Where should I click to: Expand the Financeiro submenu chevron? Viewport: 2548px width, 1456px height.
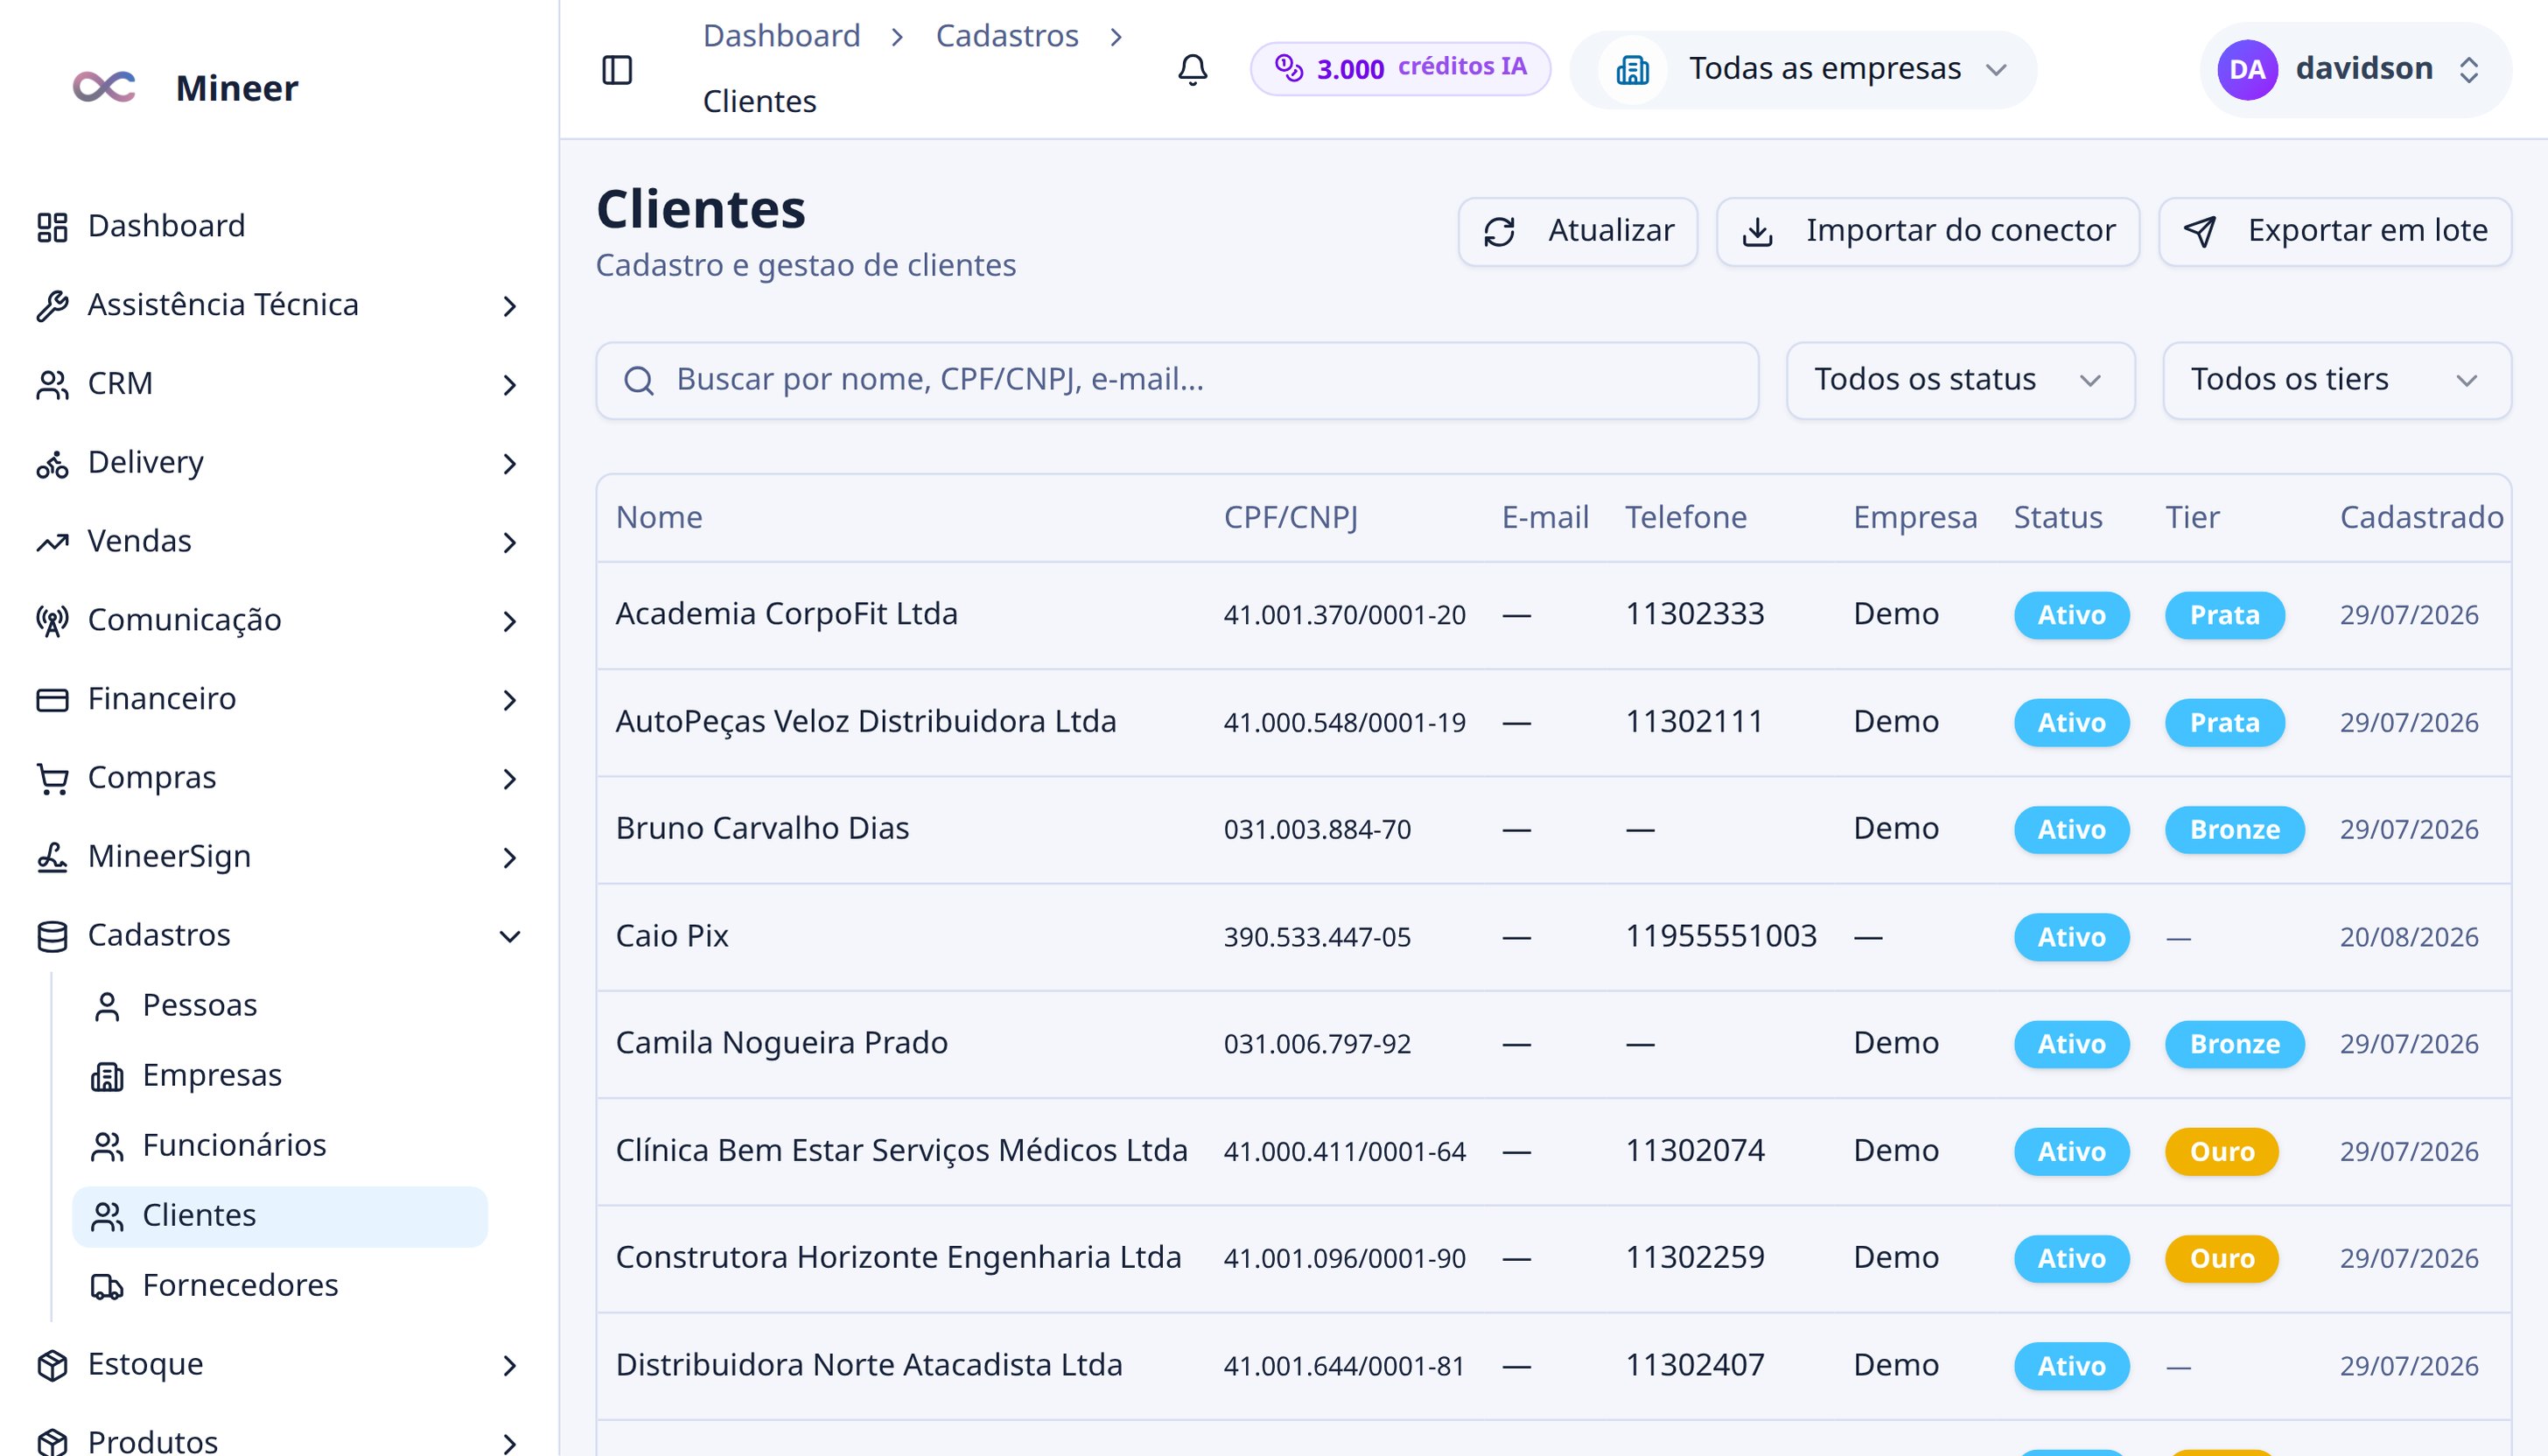(510, 700)
